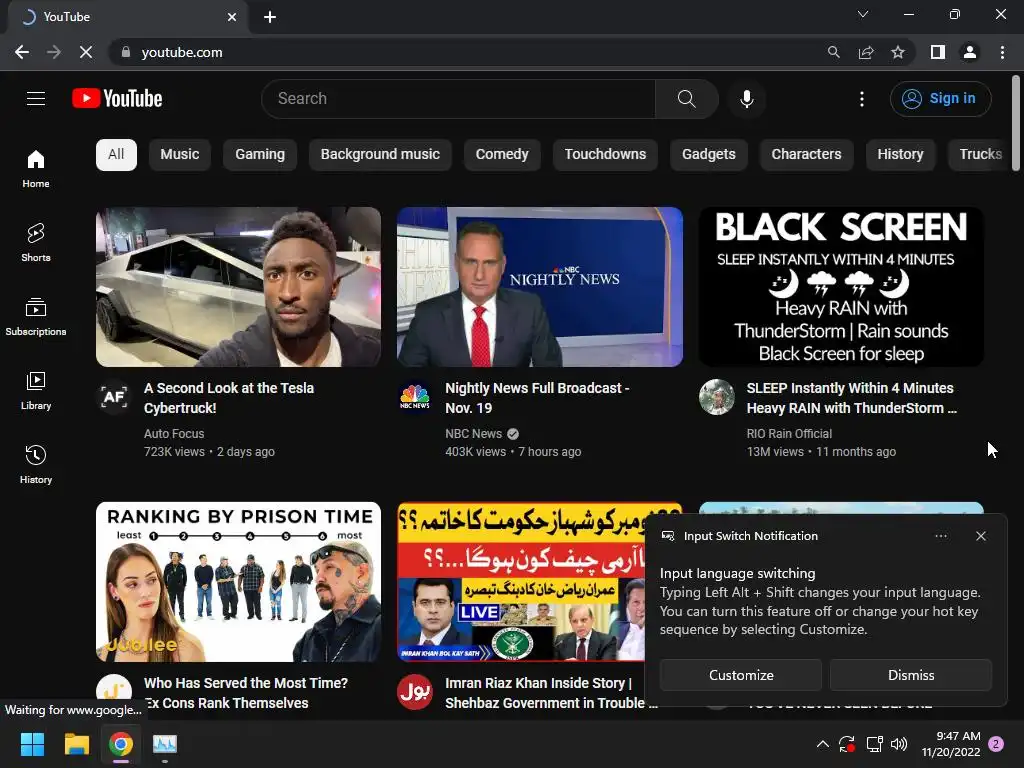This screenshot has height=768, width=1024.
Task: Select the Music filter chip
Action: click(x=180, y=155)
